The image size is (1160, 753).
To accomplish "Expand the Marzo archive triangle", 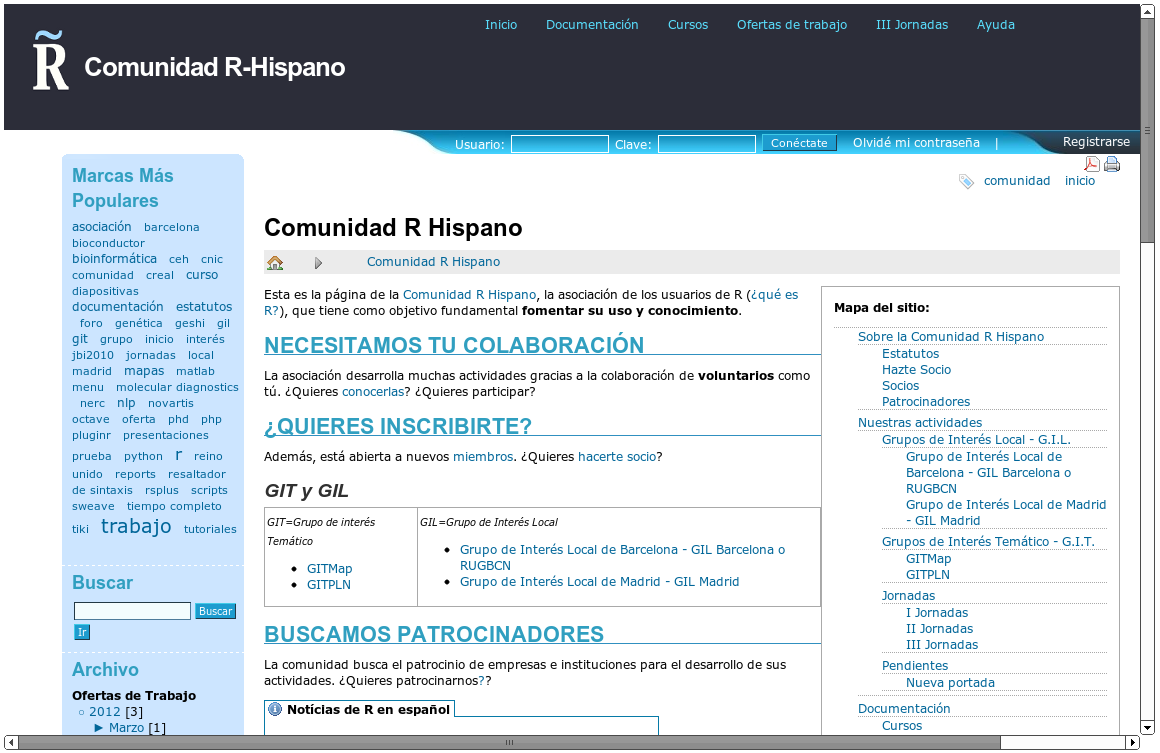I will 99,728.
